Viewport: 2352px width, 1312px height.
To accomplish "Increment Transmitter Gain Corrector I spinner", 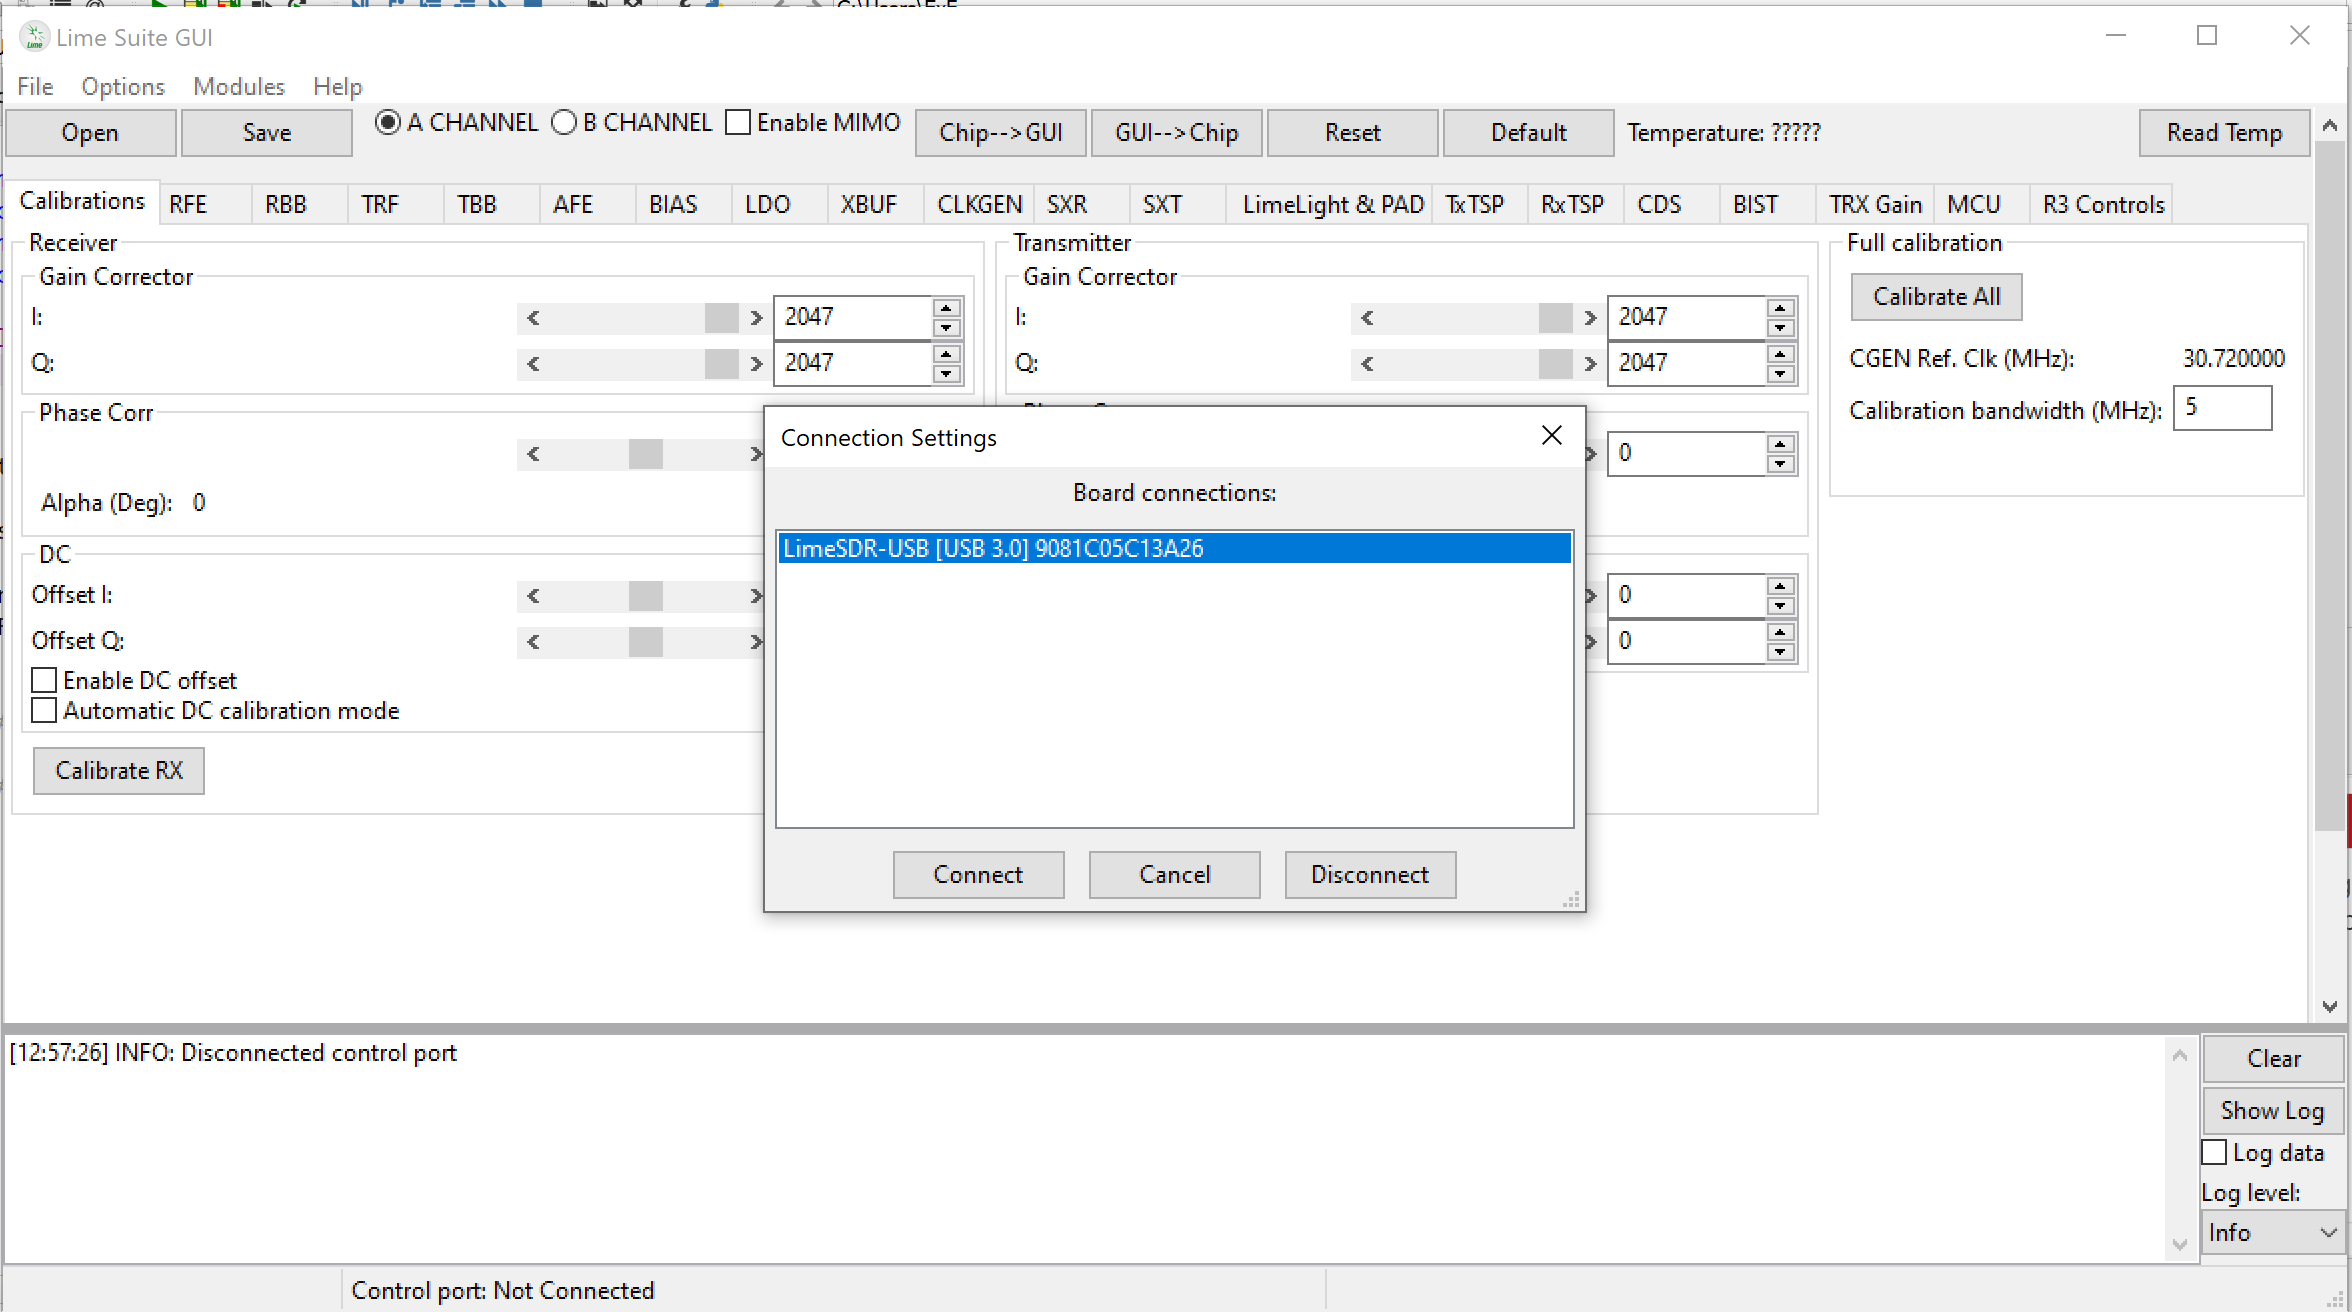I will point(1780,307).
